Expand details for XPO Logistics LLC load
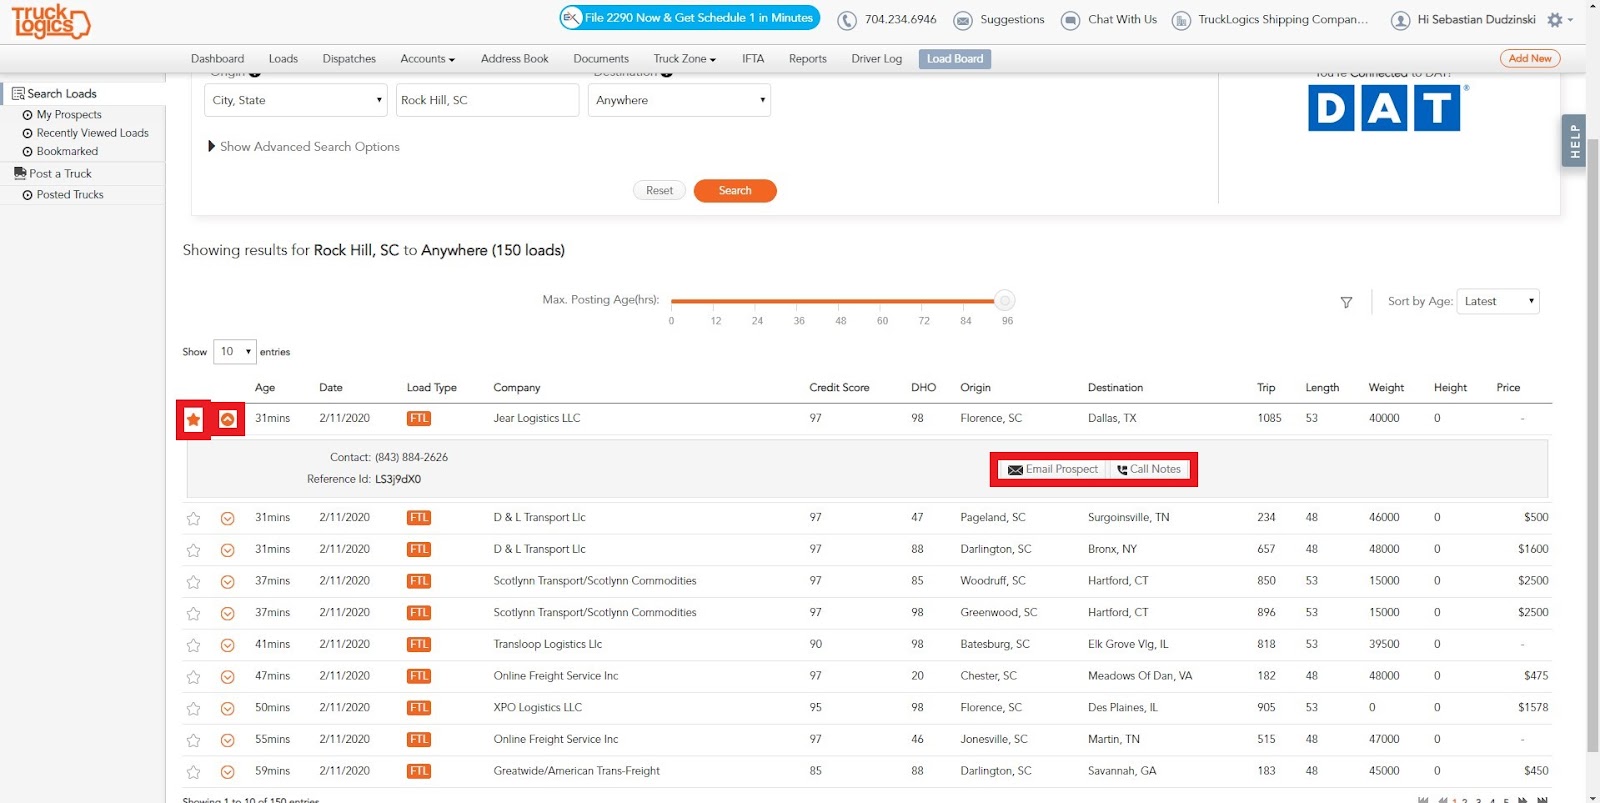The image size is (1600, 803). (228, 709)
